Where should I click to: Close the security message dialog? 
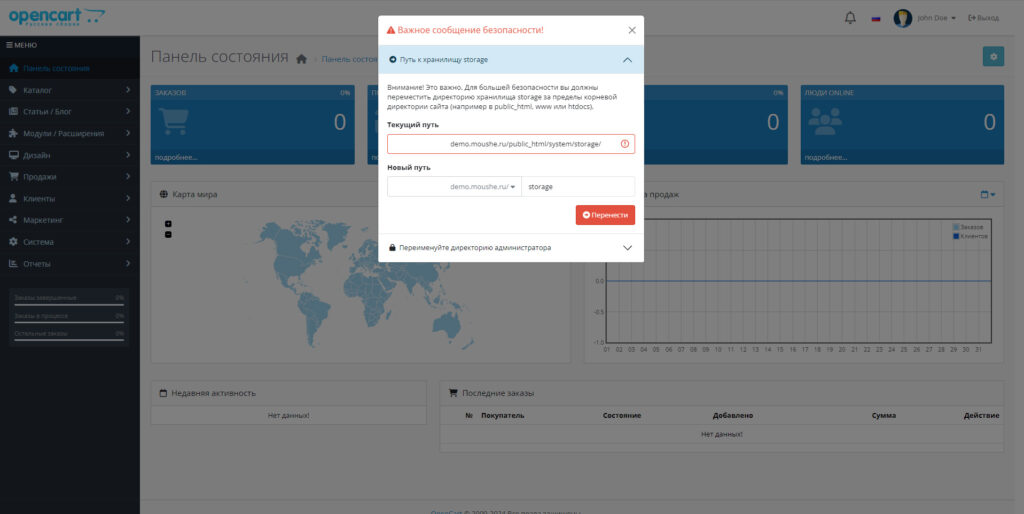[632, 30]
